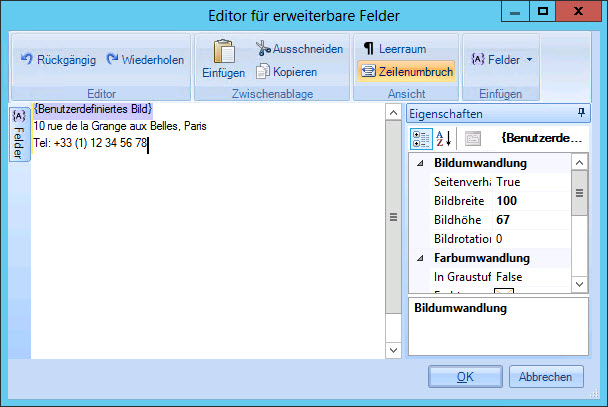
Task: Click the Seitenverhältnis True value
Action: point(530,182)
